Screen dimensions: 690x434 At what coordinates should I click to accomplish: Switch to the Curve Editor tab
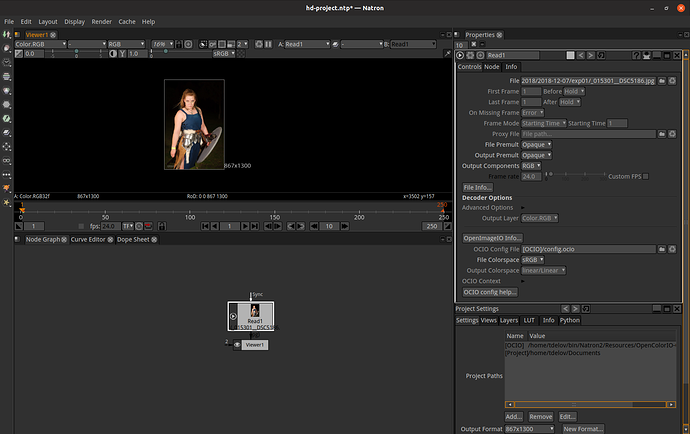coord(88,239)
